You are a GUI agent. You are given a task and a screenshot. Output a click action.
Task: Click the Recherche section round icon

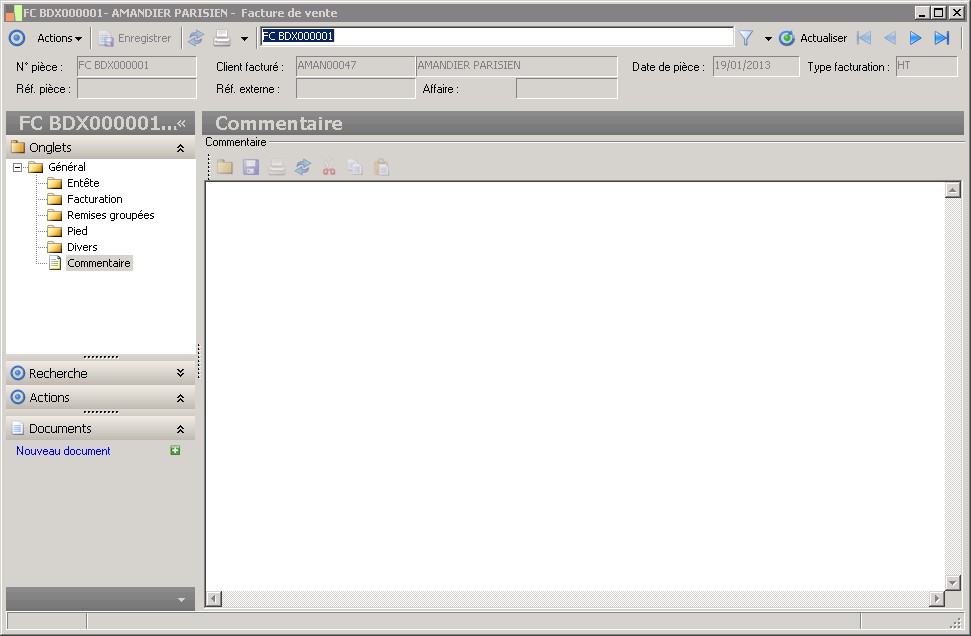(x=18, y=373)
